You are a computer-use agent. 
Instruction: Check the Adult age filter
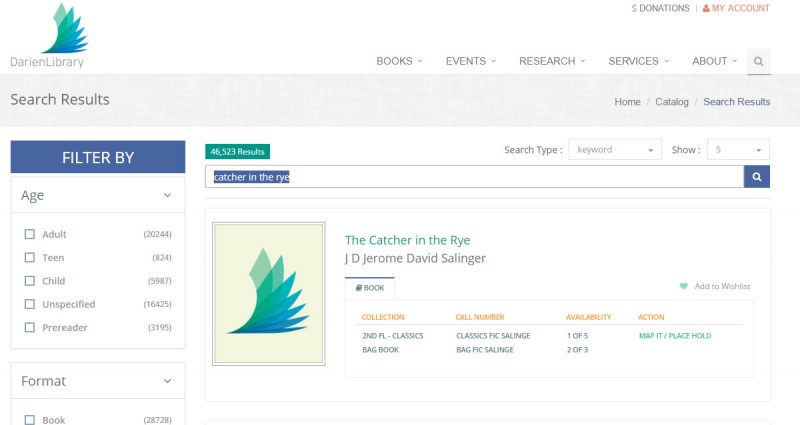pyautogui.click(x=30, y=234)
